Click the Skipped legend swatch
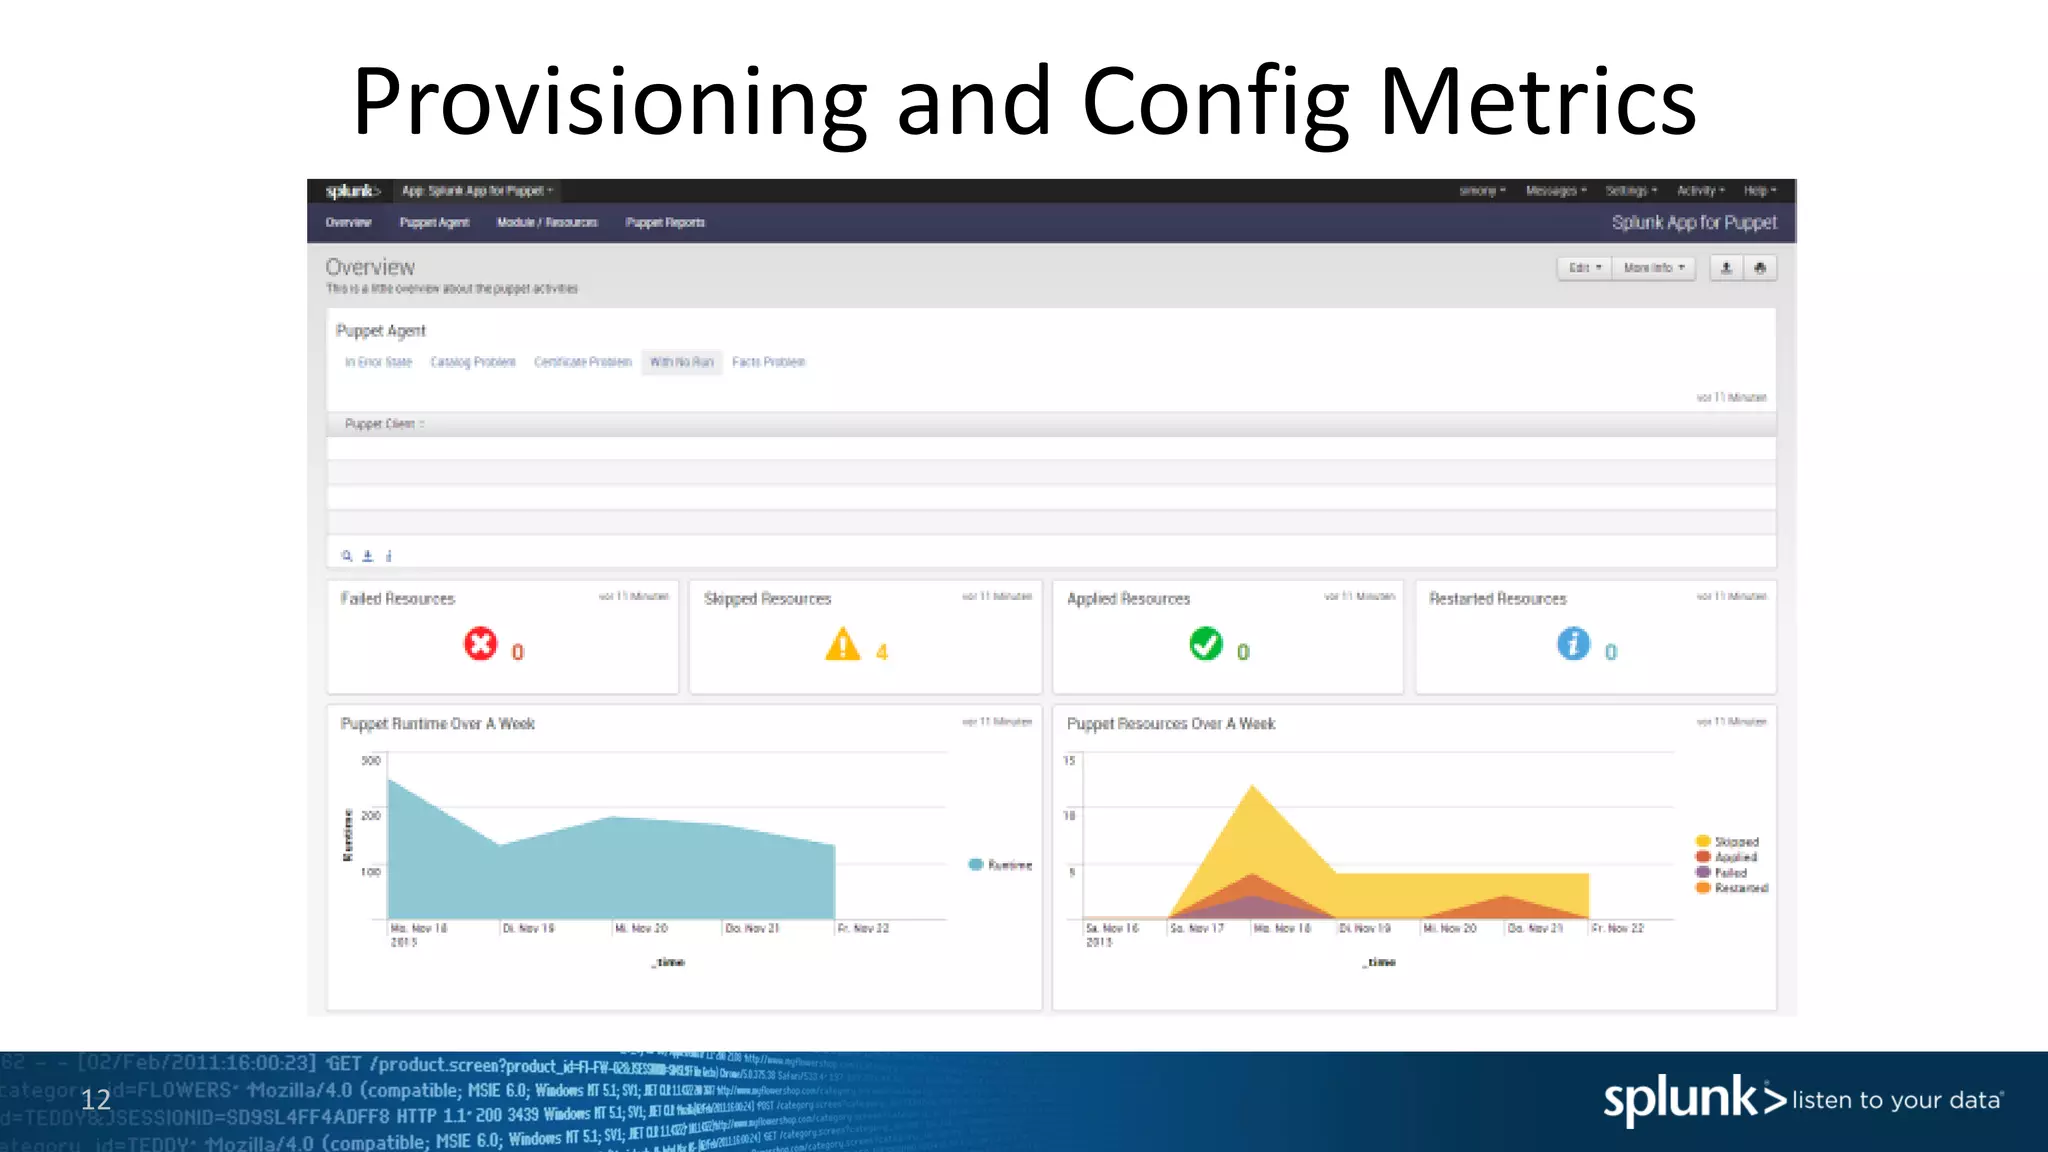Image resolution: width=2048 pixels, height=1152 pixels. [x=1703, y=842]
